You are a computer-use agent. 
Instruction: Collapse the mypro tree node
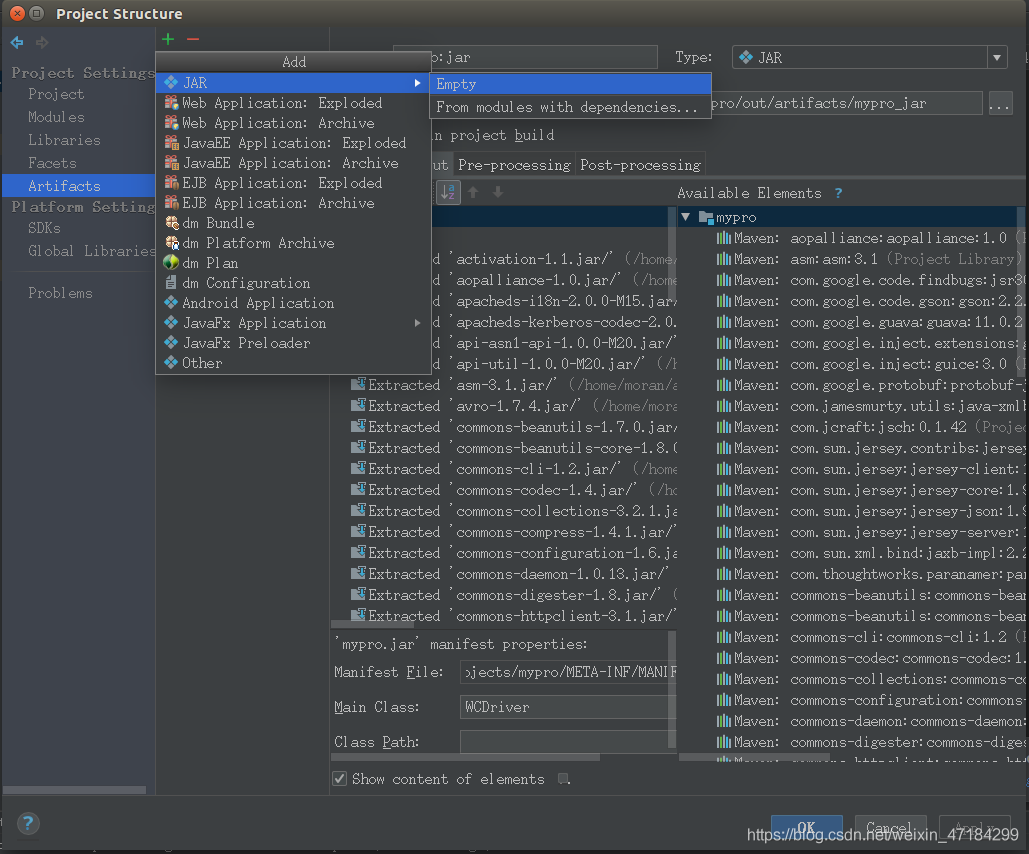point(686,217)
